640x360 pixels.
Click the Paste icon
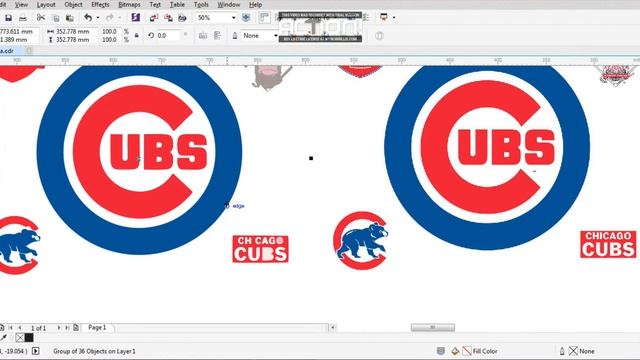(70, 18)
